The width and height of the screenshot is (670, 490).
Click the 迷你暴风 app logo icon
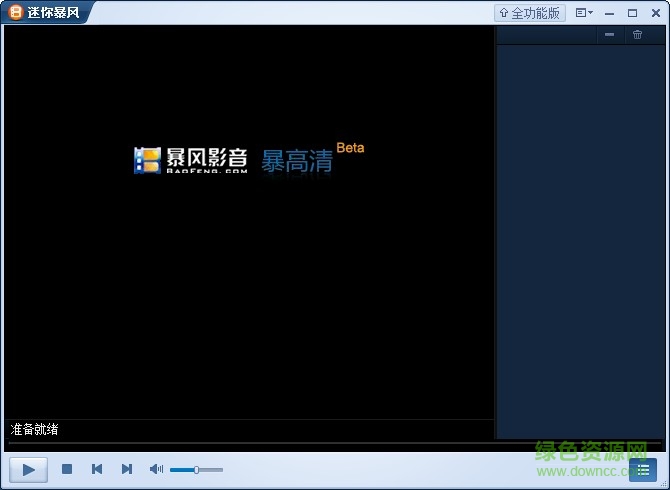tap(16, 12)
